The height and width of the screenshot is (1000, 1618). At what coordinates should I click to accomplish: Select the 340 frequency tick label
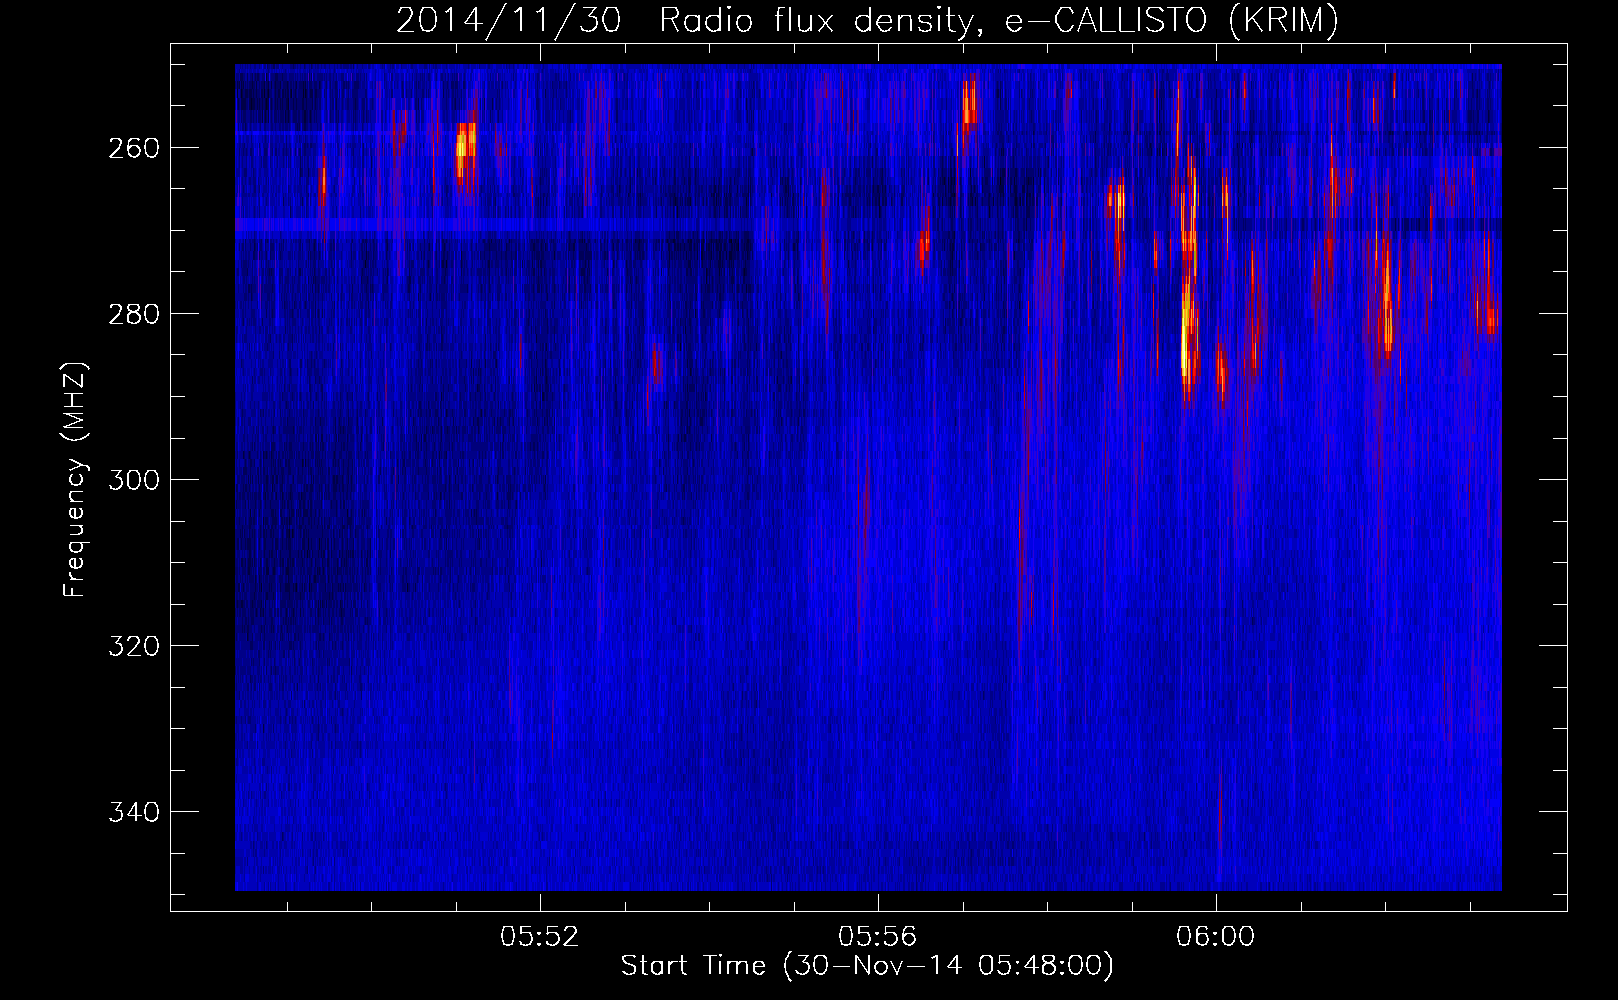click(134, 812)
